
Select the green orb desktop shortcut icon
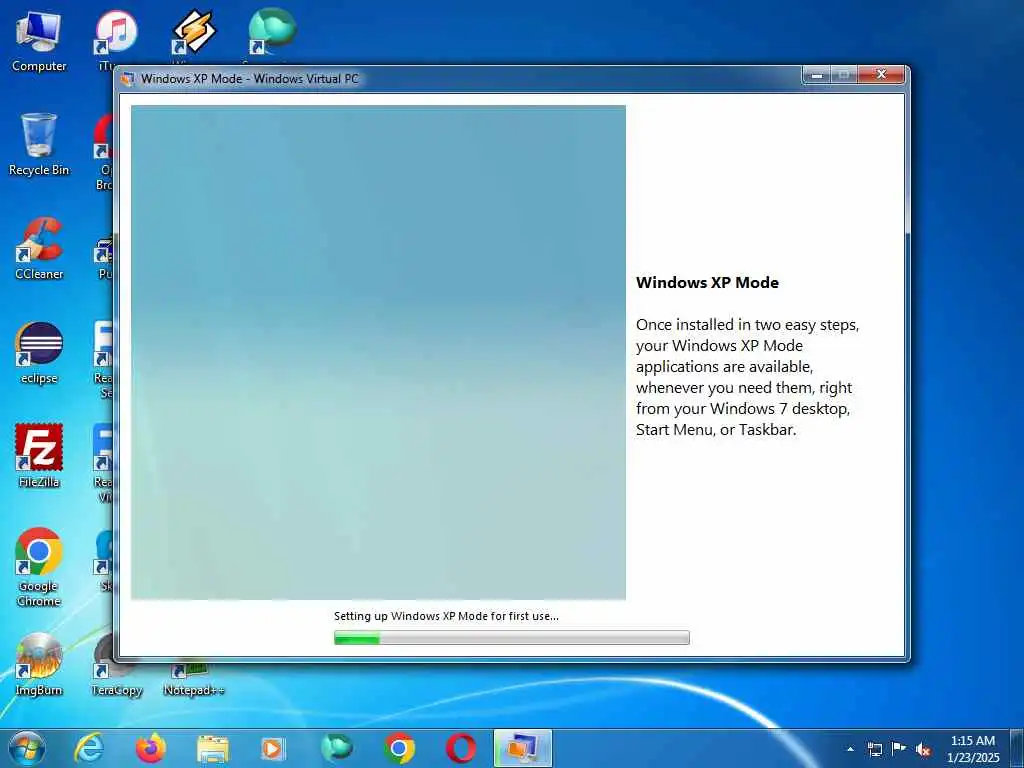(272, 33)
